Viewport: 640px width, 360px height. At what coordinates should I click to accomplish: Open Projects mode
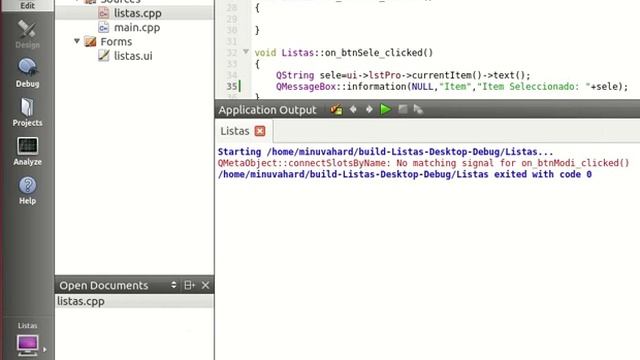point(27,112)
